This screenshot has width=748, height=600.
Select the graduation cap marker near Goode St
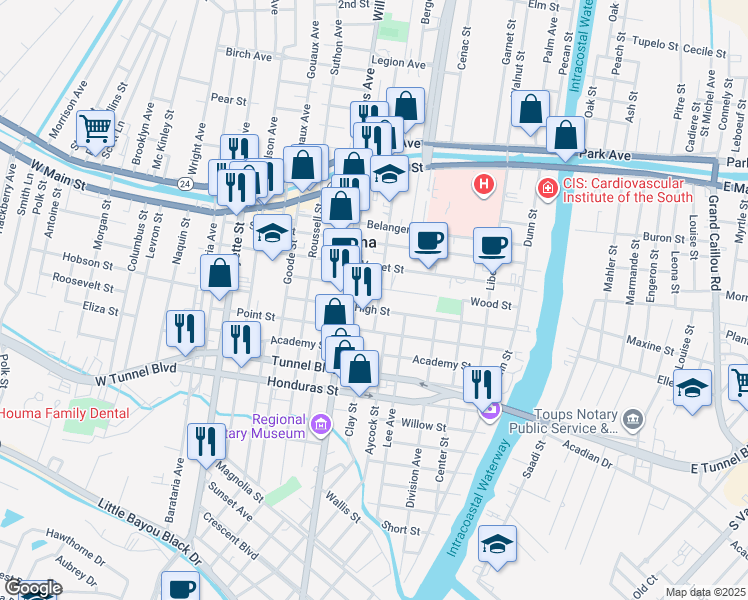[272, 235]
